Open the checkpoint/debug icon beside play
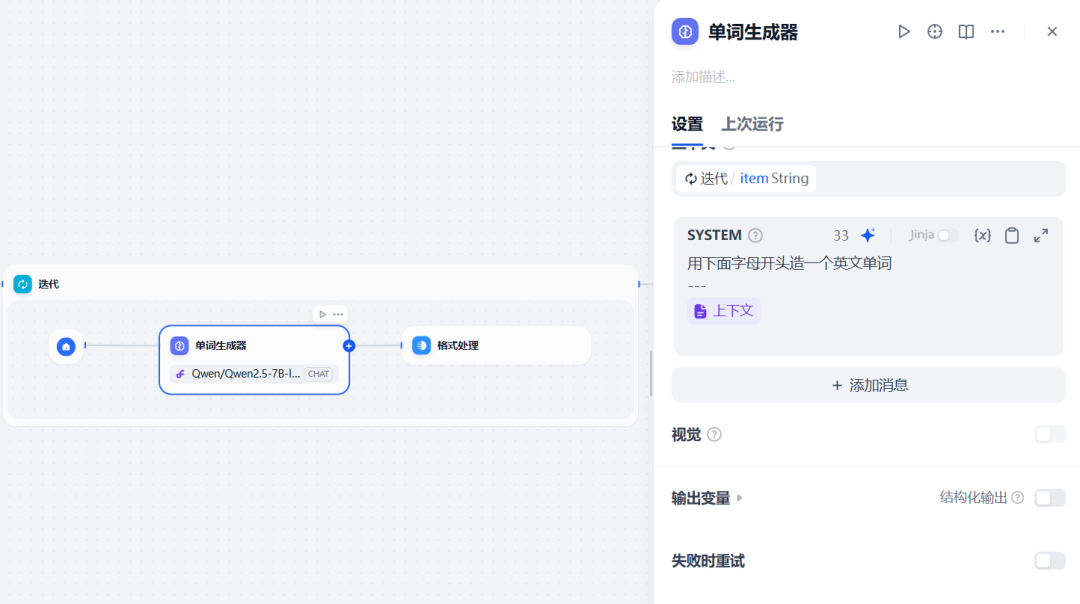 pos(934,31)
